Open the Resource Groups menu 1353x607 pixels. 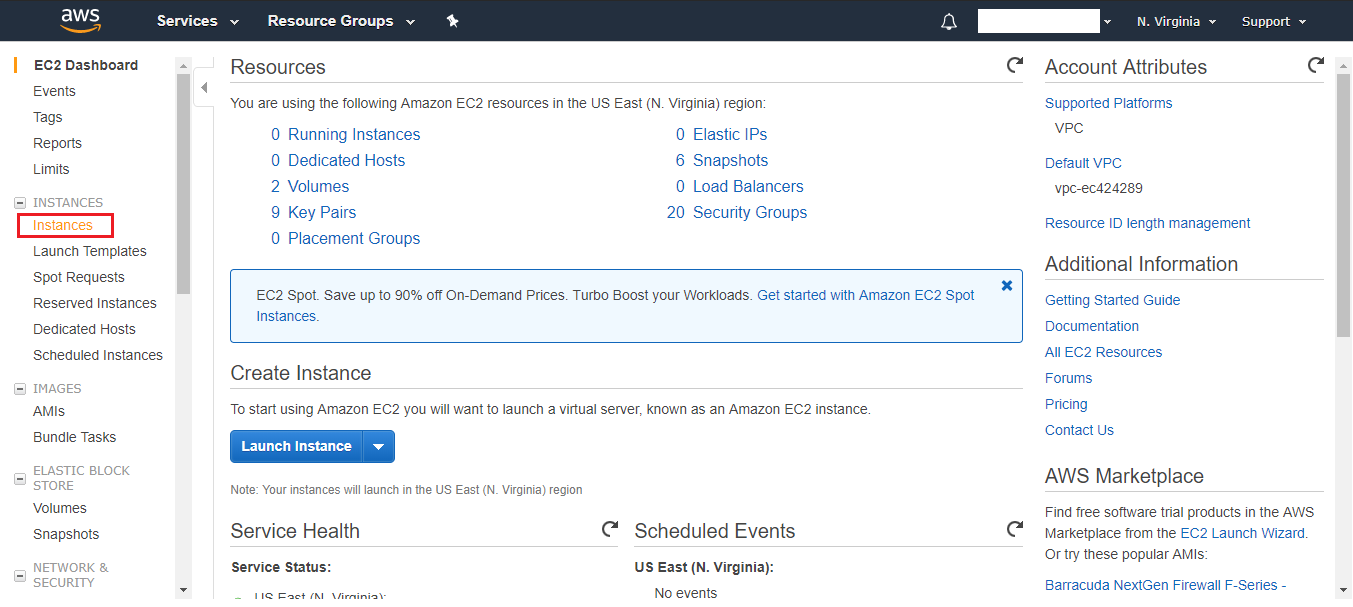341,21
